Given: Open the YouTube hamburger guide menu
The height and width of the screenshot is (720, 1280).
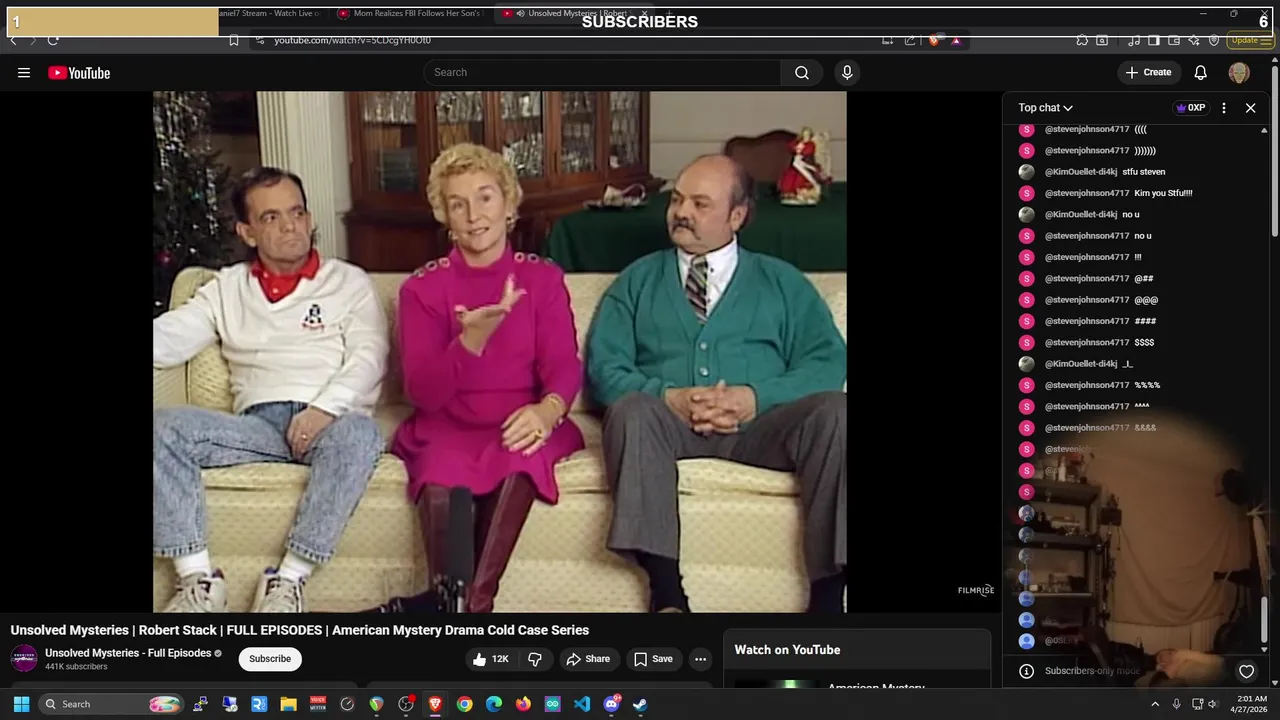Looking at the screenshot, I should [x=24, y=73].
